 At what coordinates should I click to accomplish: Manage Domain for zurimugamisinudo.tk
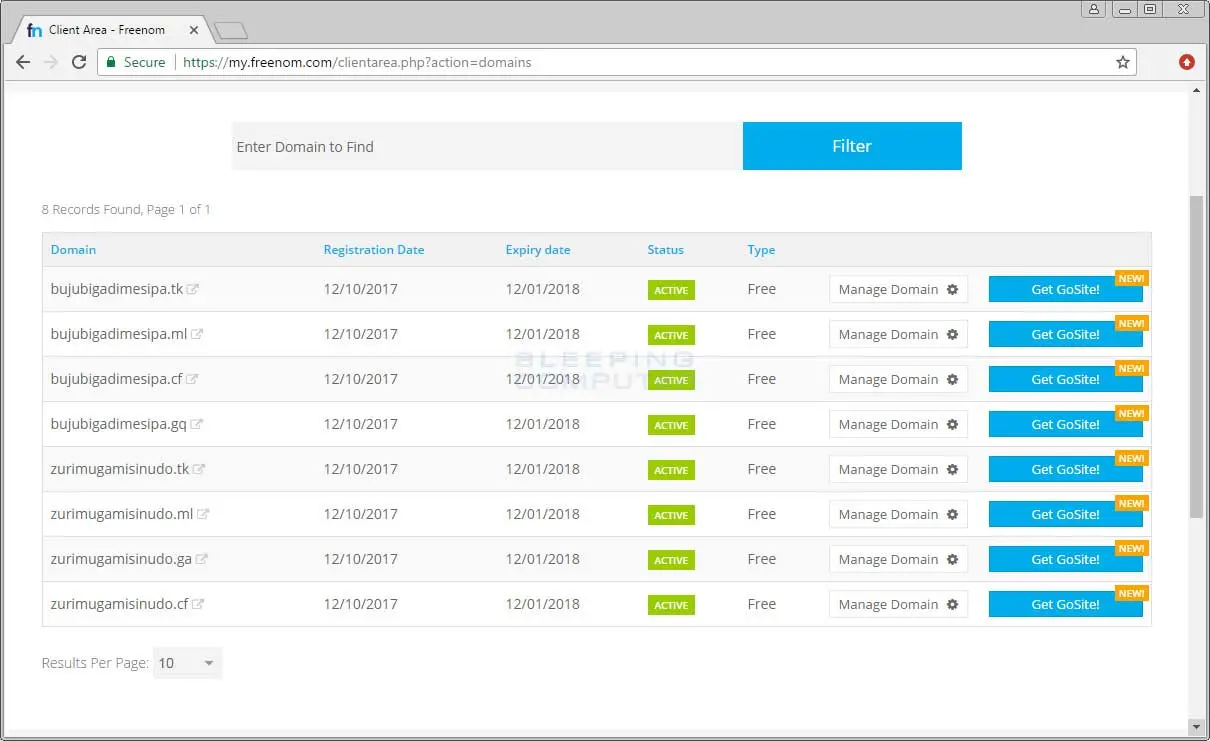point(898,470)
